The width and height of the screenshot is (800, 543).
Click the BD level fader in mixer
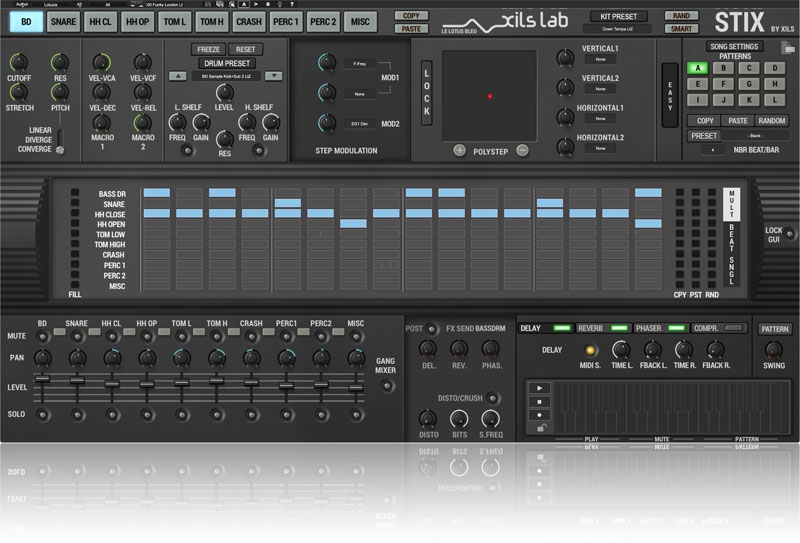click(x=42, y=379)
